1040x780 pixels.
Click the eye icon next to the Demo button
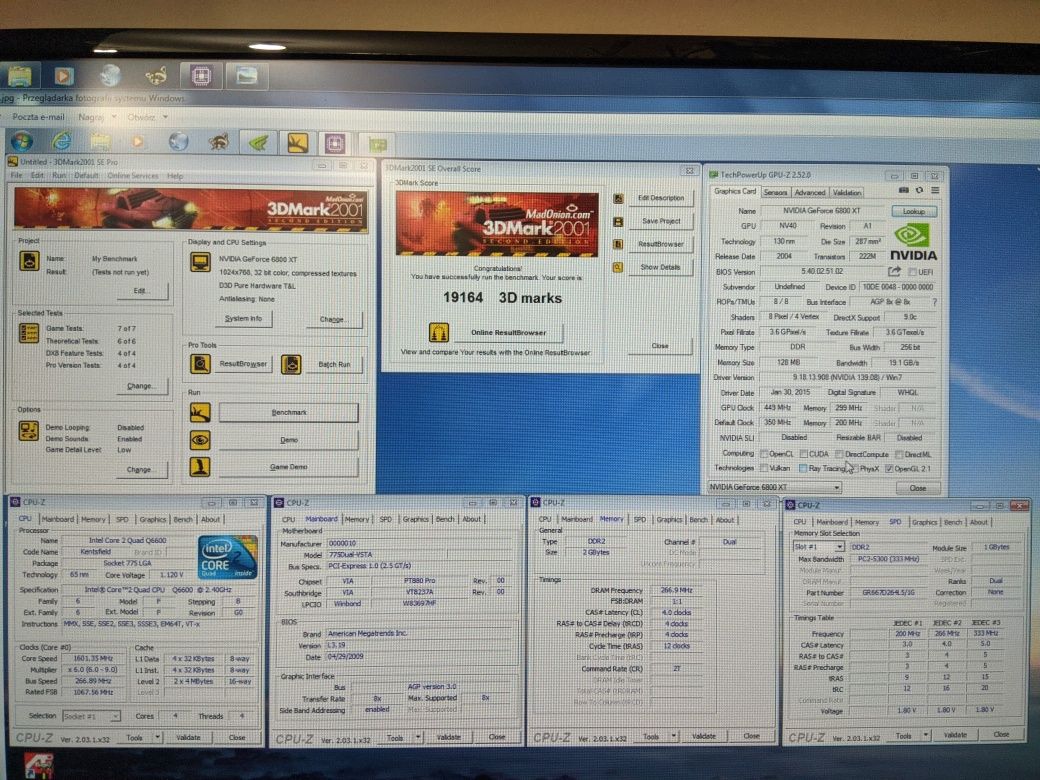200,440
